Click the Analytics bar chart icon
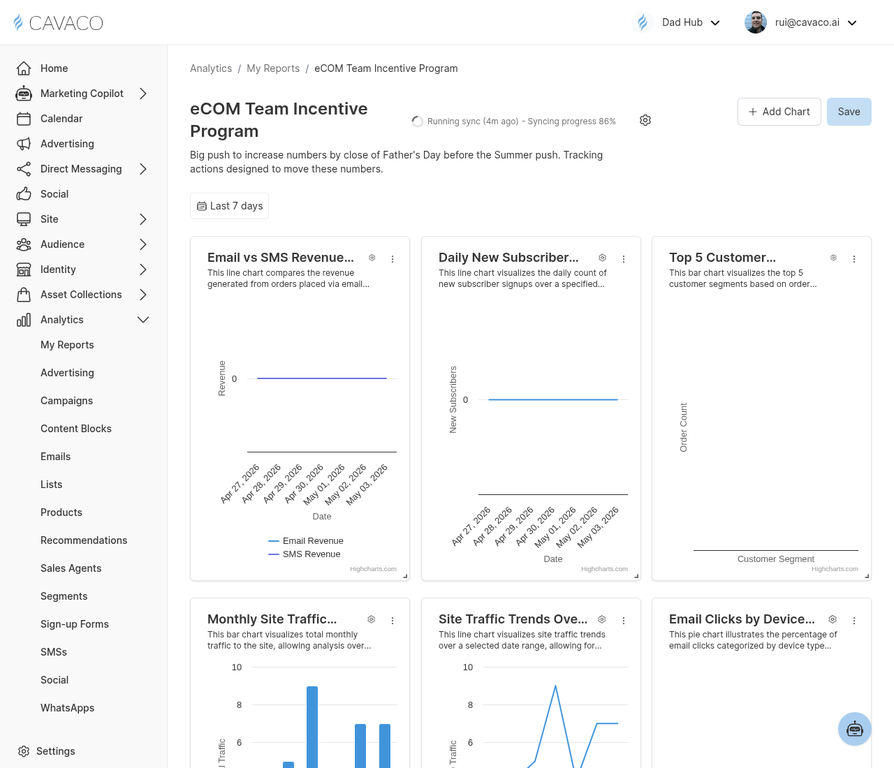This screenshot has width=894, height=768. [x=23, y=320]
